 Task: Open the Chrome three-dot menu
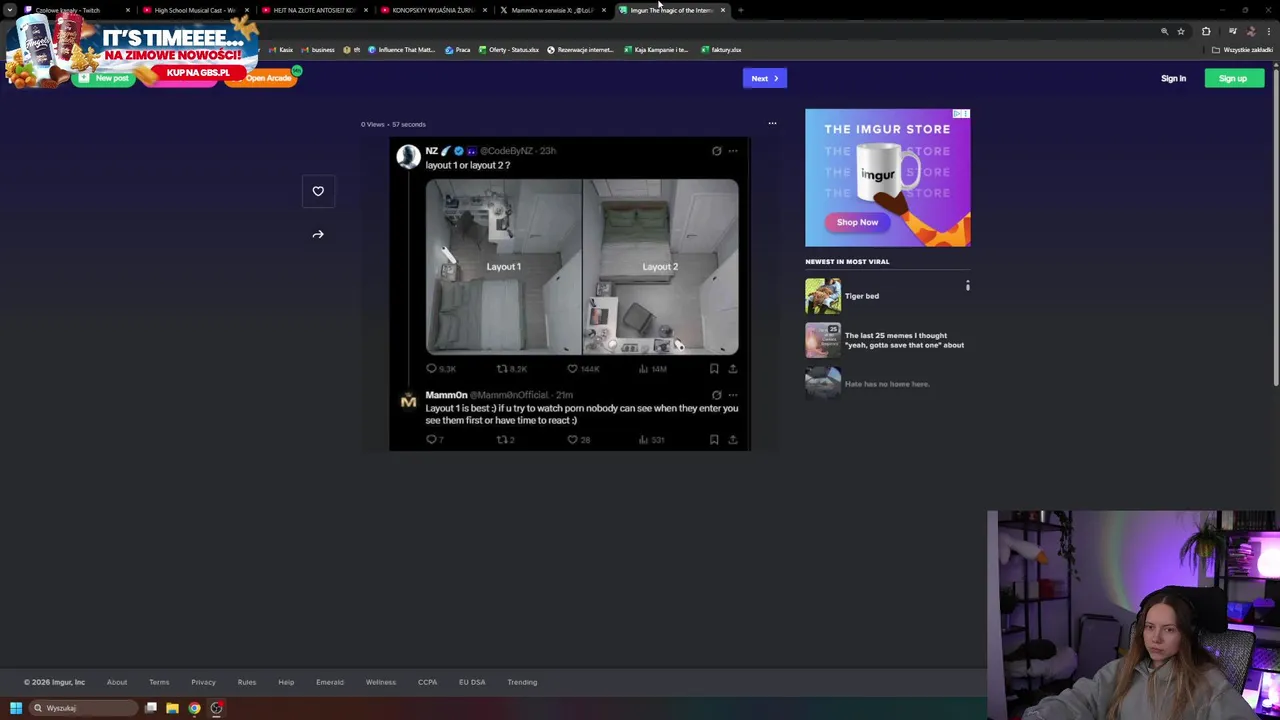click(x=1269, y=31)
